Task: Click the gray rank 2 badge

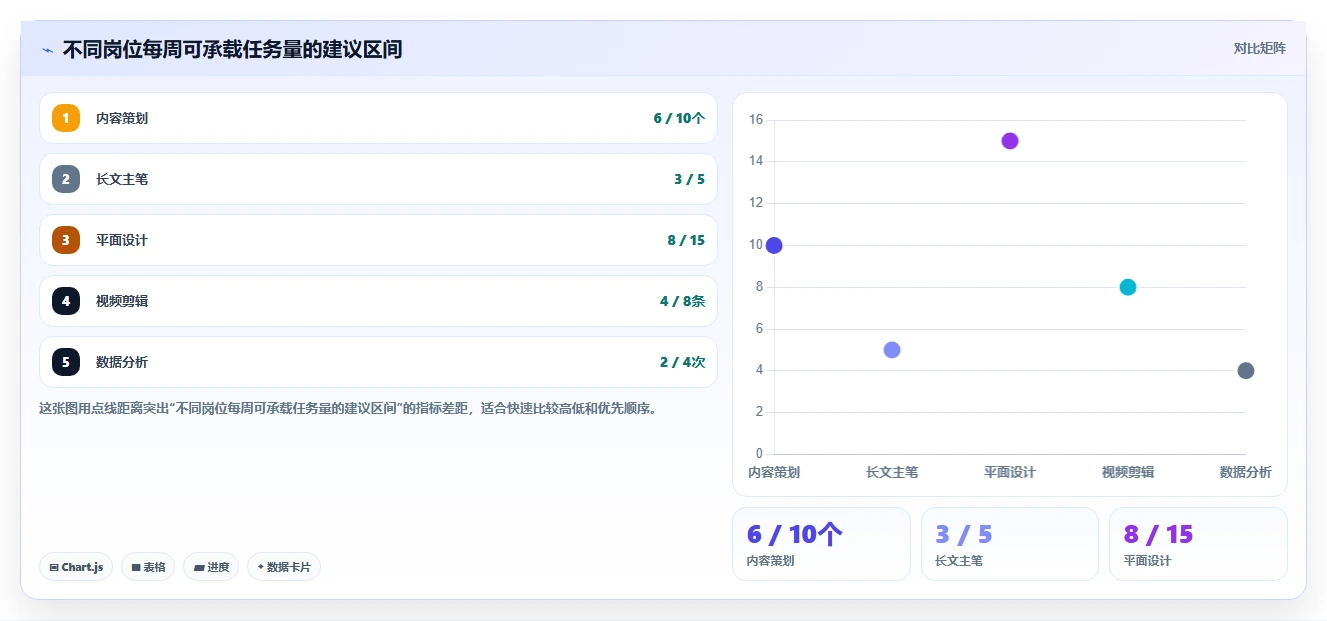Action: [66, 179]
